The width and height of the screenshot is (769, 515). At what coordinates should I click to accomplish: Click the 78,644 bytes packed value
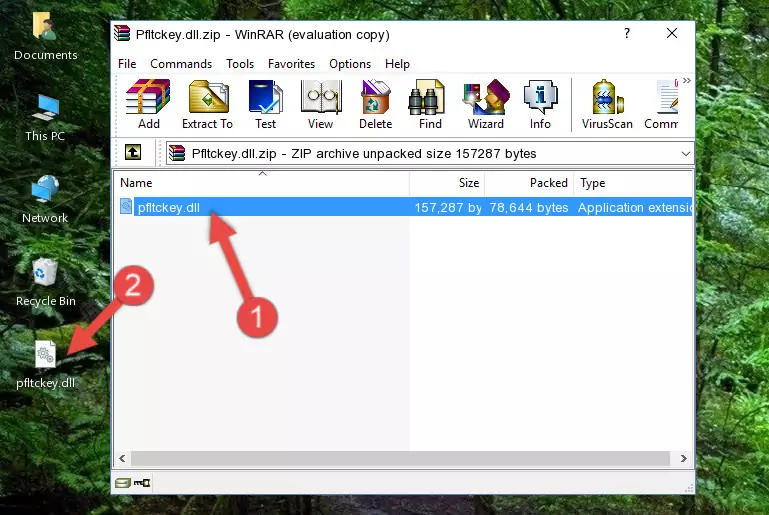(529, 207)
